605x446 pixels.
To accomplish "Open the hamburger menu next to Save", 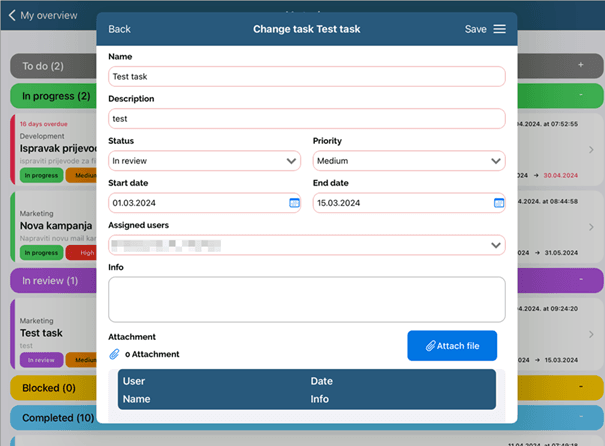I will point(499,29).
